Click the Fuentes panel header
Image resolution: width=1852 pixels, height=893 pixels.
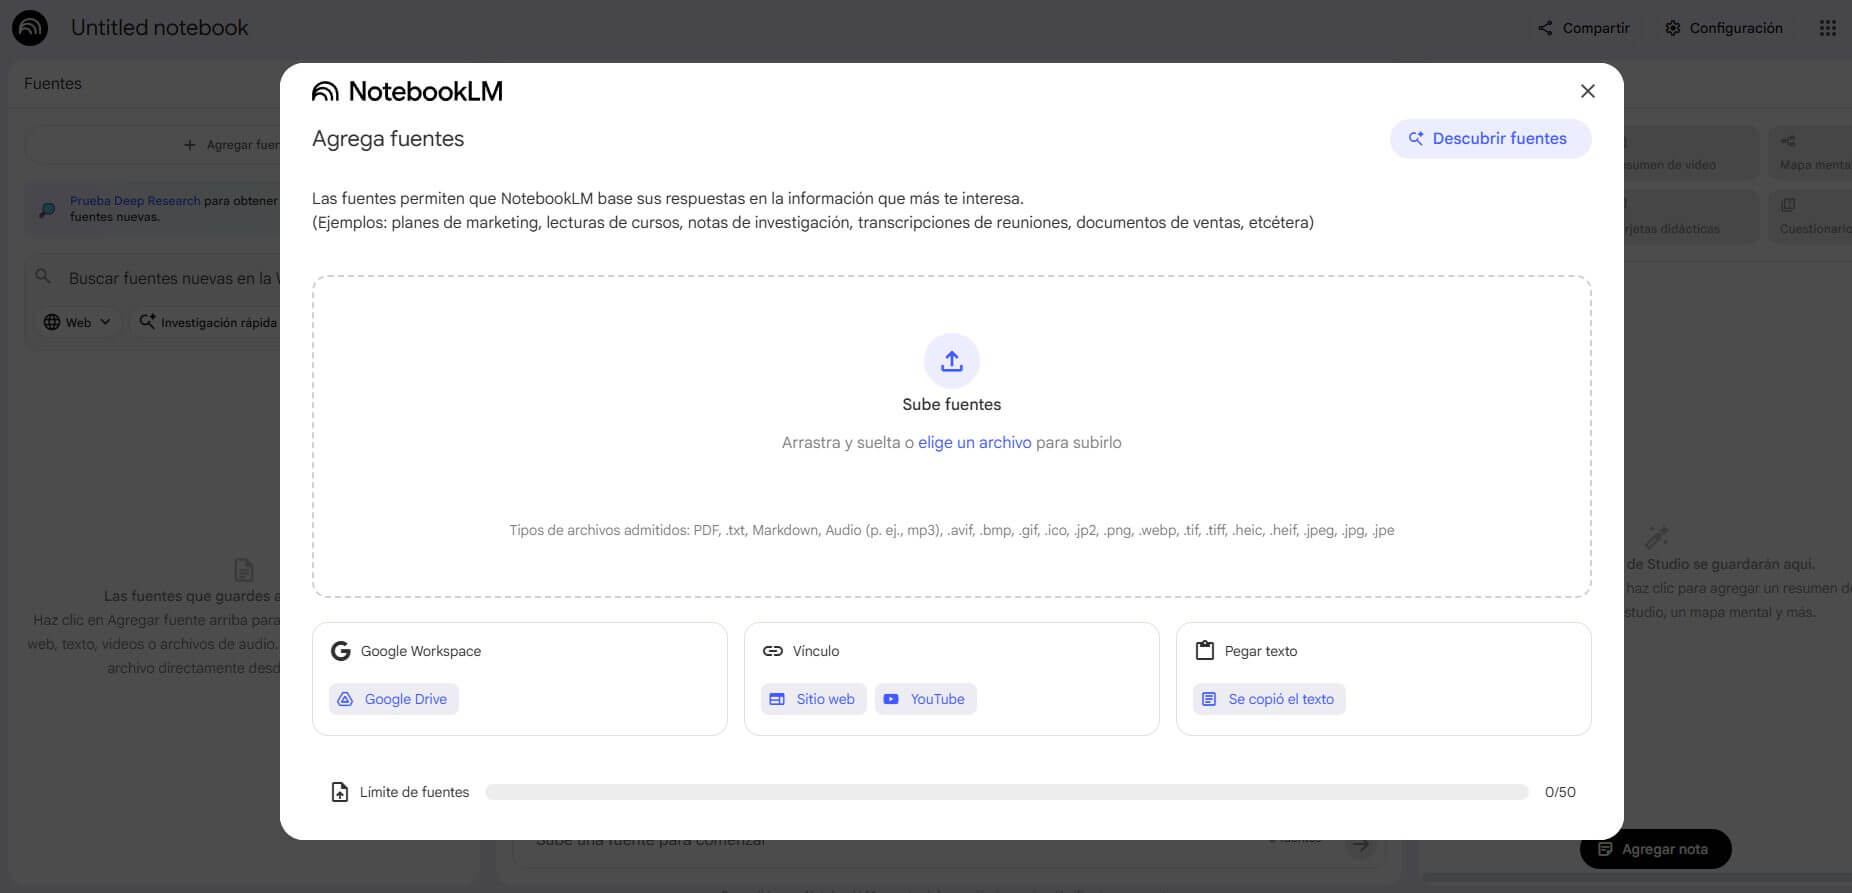pos(53,84)
